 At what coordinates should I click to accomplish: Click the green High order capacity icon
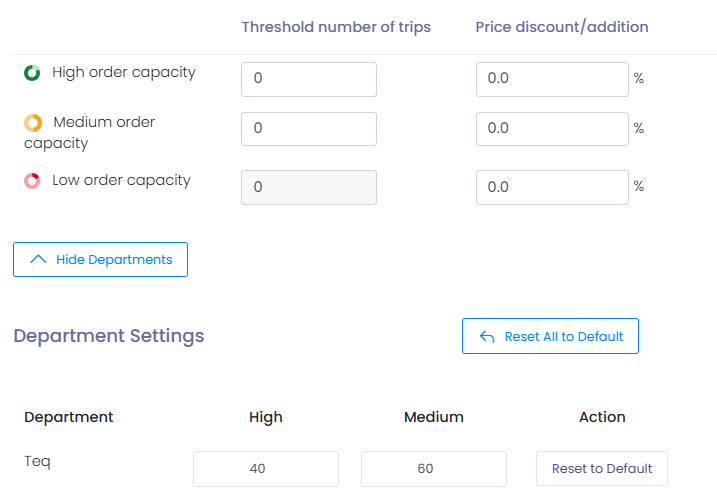pos(32,73)
